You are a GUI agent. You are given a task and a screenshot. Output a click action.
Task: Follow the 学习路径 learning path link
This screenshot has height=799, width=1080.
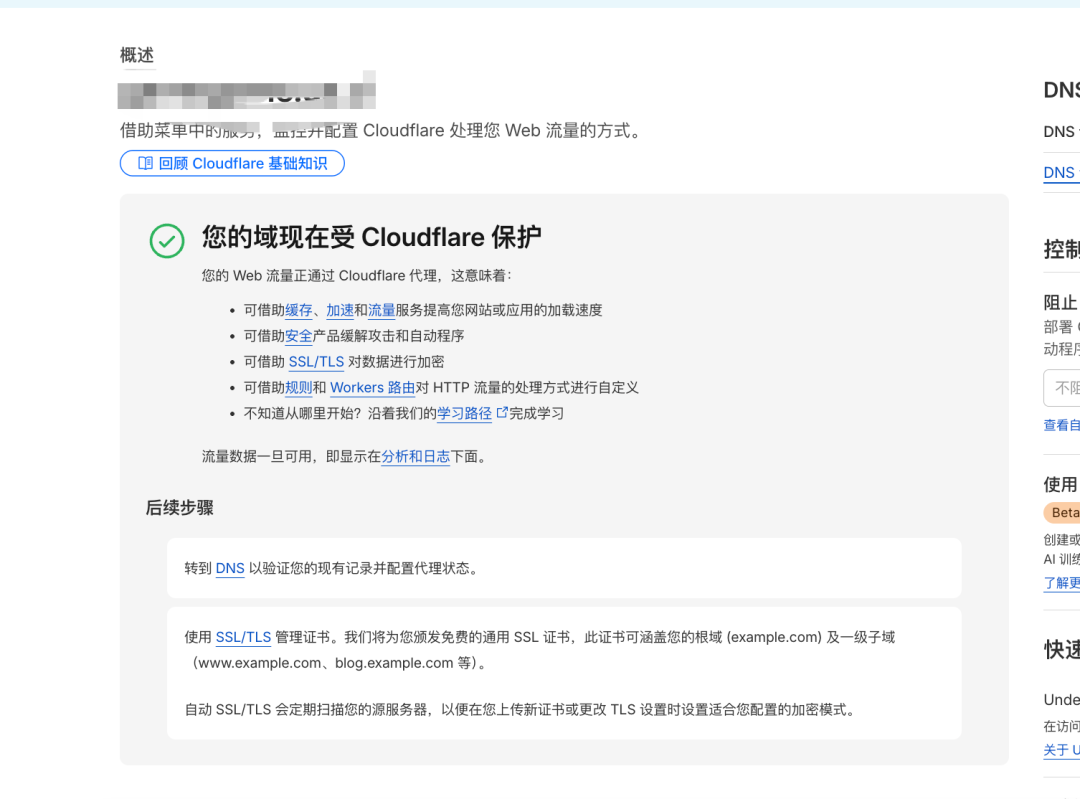463,413
